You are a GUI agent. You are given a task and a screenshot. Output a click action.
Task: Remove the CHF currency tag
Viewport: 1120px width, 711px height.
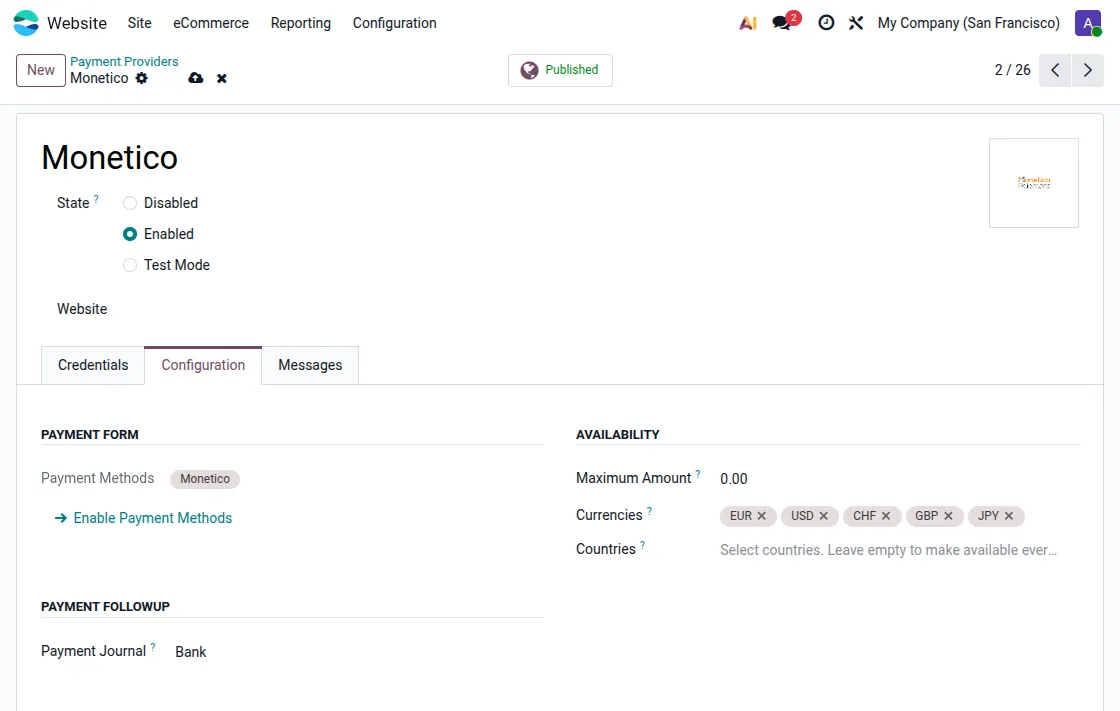(x=886, y=516)
